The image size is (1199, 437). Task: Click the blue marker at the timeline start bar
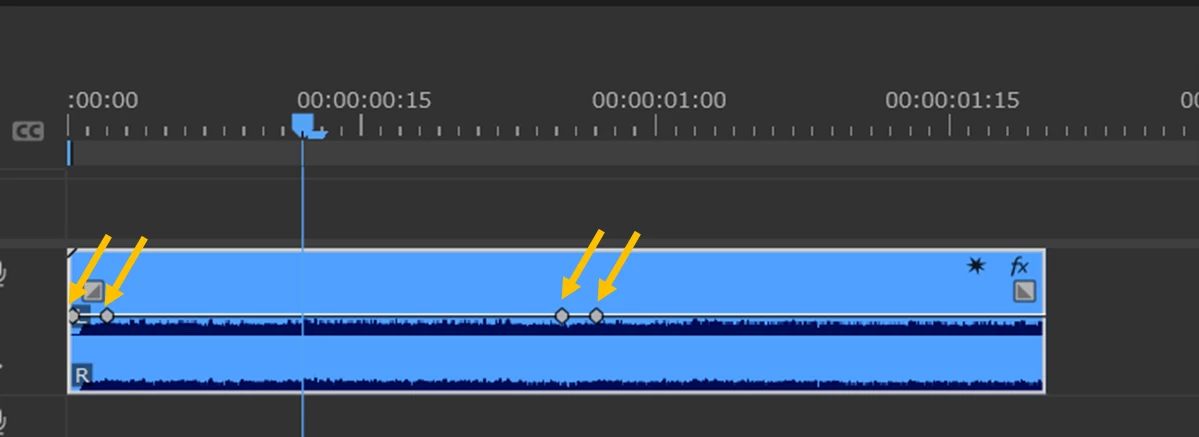(x=70, y=152)
